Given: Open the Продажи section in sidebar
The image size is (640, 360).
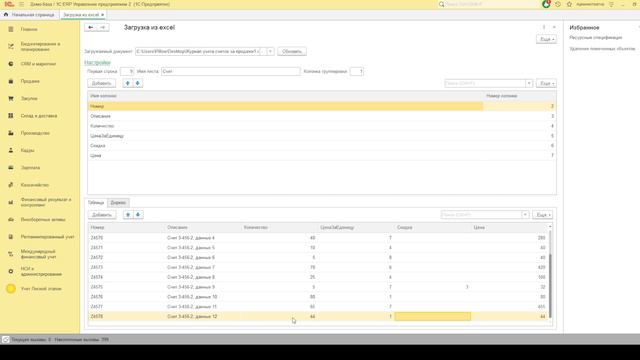Looking at the screenshot, I should (x=30, y=81).
